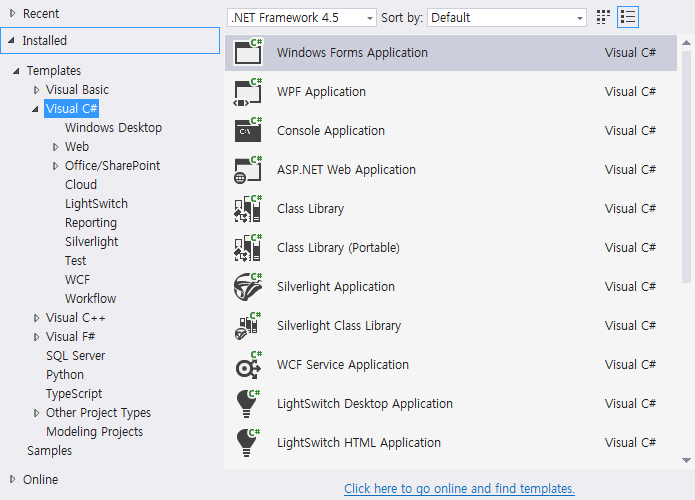The height and width of the screenshot is (500, 695).
Task: Click the scrollbar down arrow in template list
Action: coord(686,459)
